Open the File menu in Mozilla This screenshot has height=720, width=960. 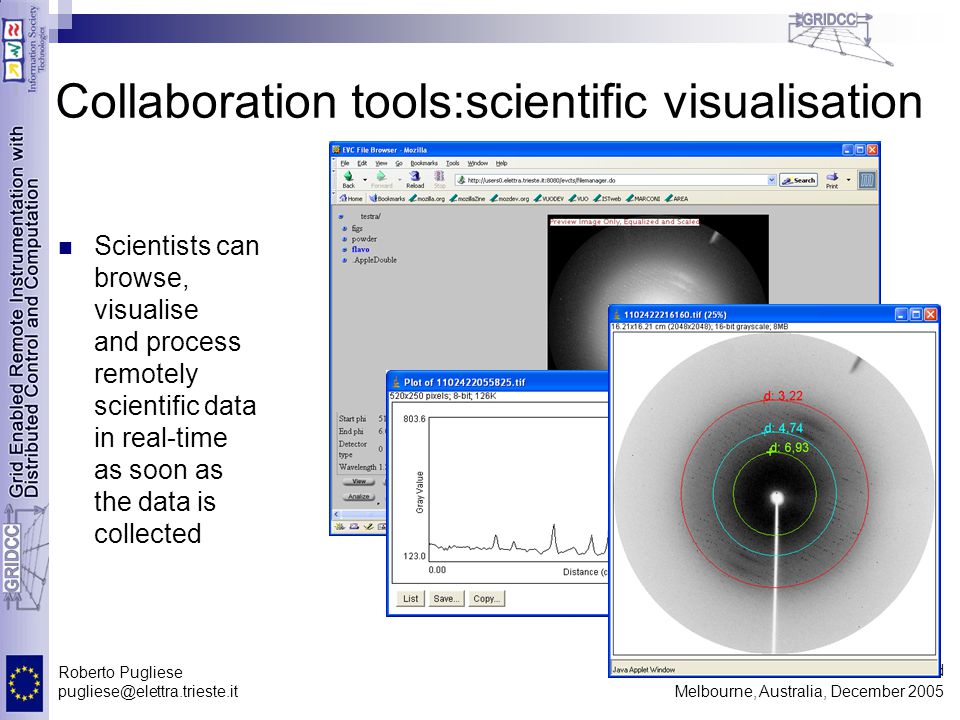pyautogui.click(x=345, y=163)
